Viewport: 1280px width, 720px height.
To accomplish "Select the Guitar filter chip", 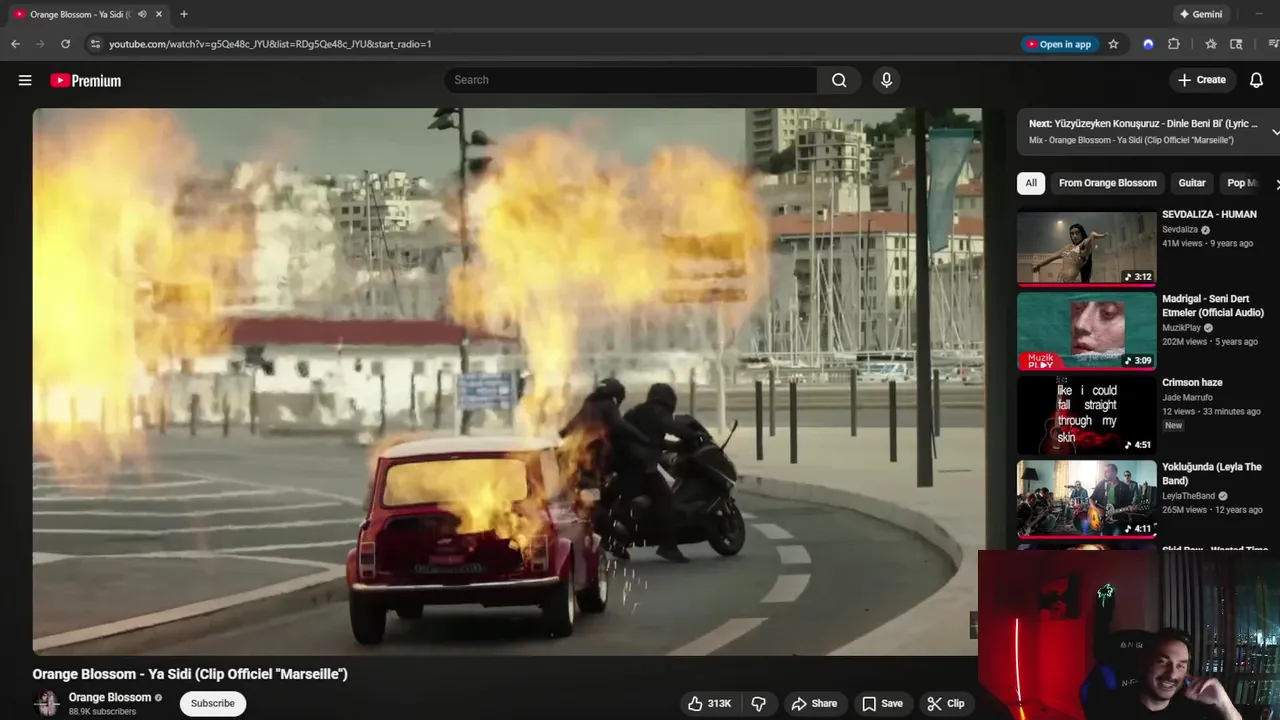I will coord(1192,183).
